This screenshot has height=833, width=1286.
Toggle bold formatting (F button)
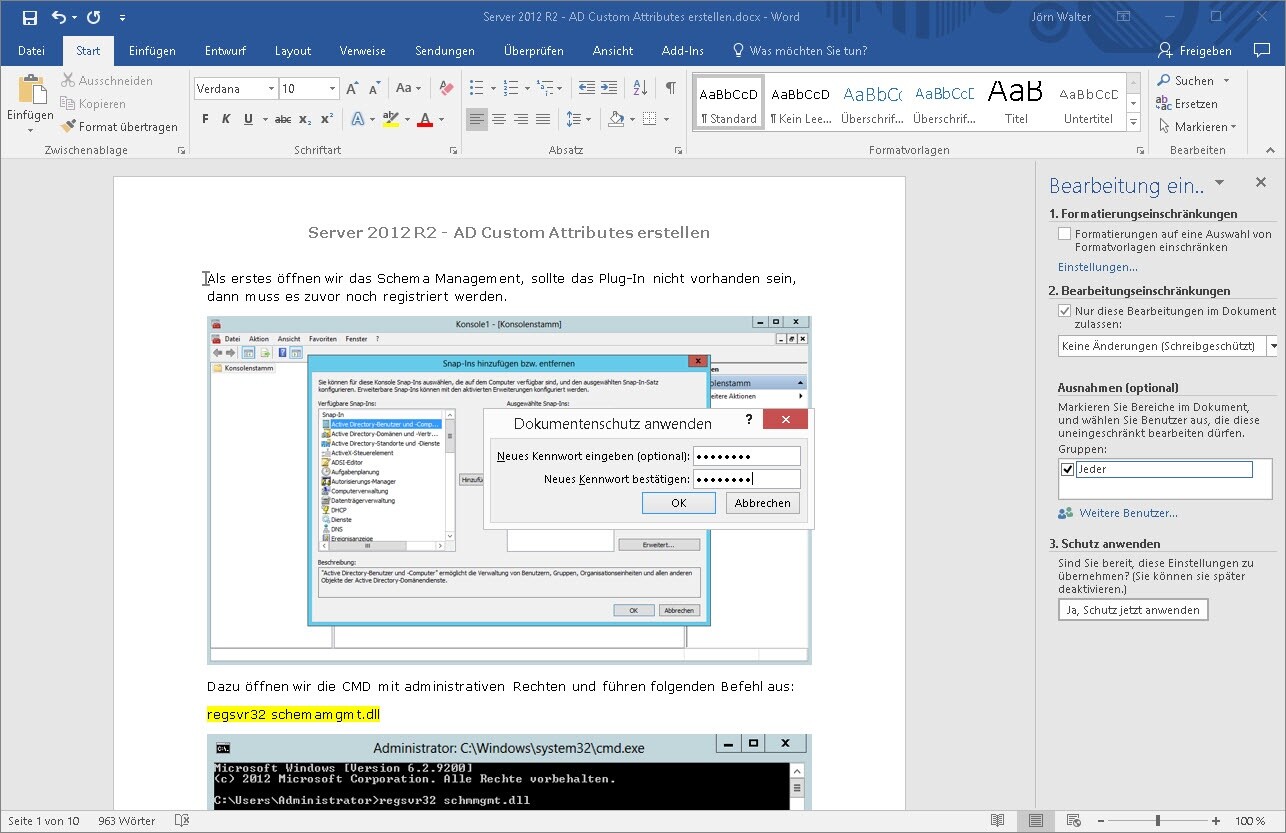[205, 119]
